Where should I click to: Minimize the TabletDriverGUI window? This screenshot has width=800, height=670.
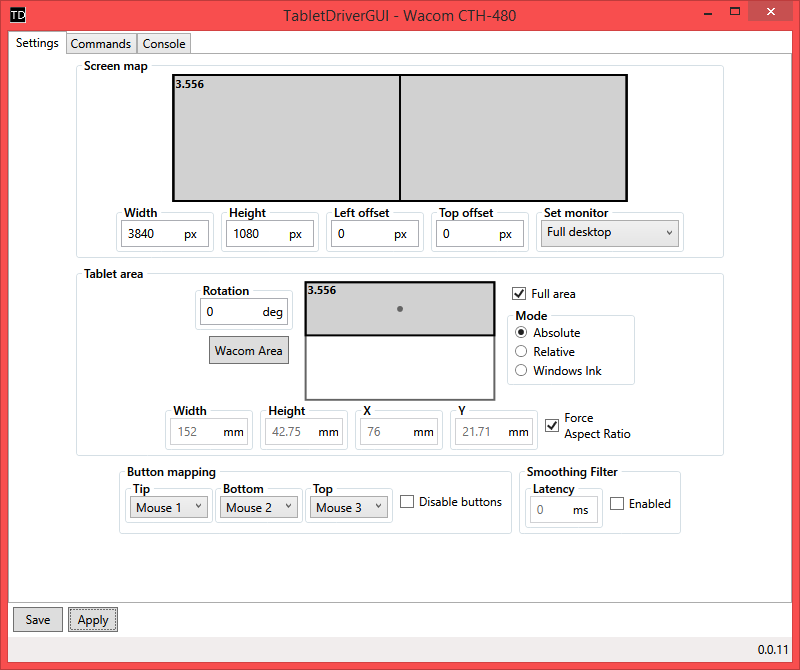point(708,12)
